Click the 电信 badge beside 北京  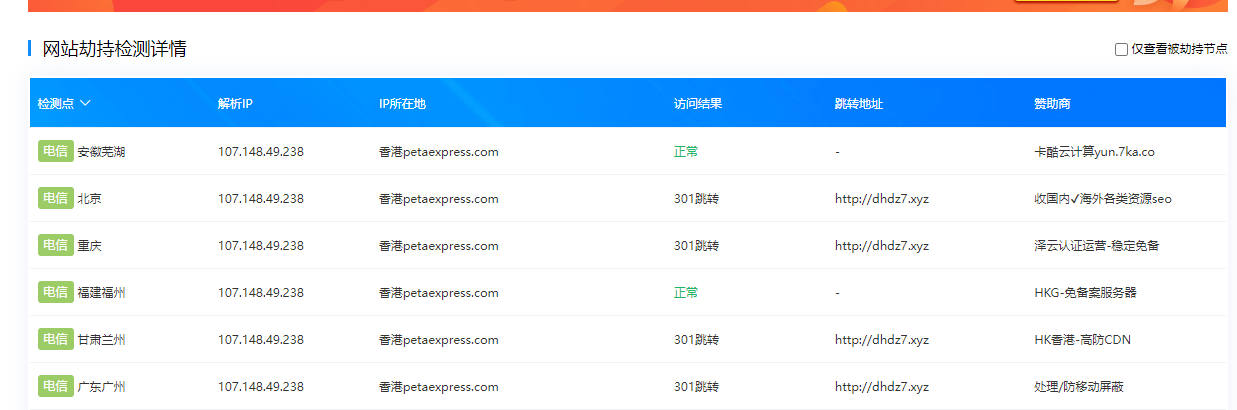coord(55,199)
